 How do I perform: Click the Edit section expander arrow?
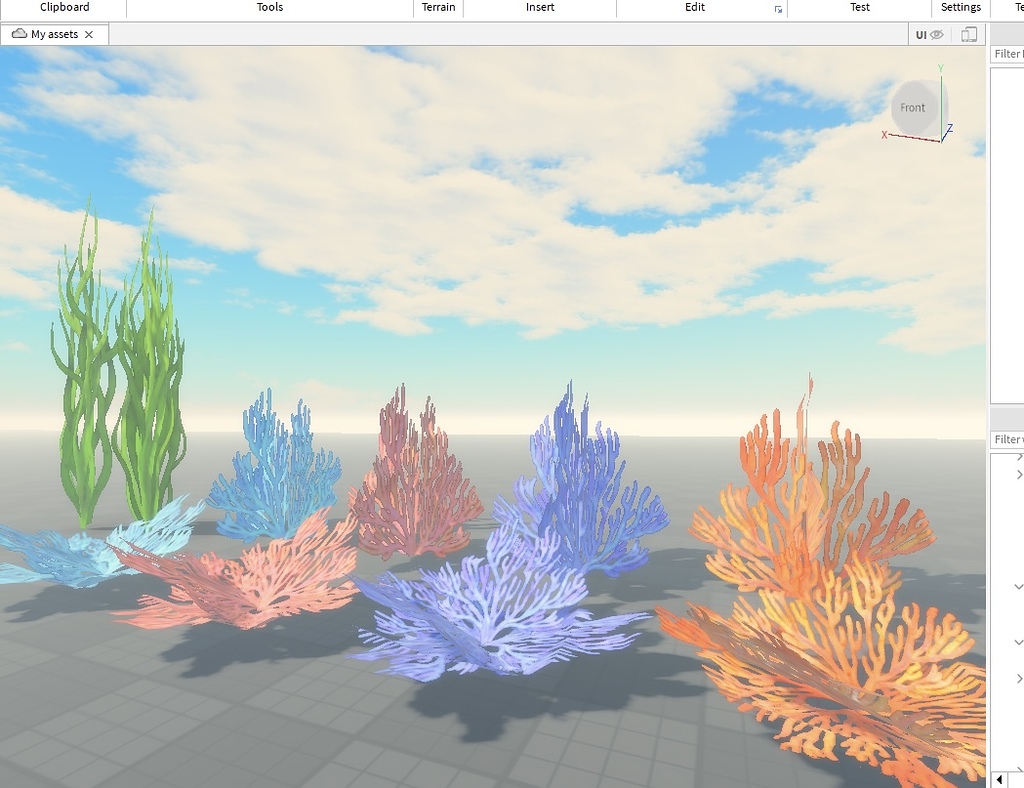coord(777,11)
